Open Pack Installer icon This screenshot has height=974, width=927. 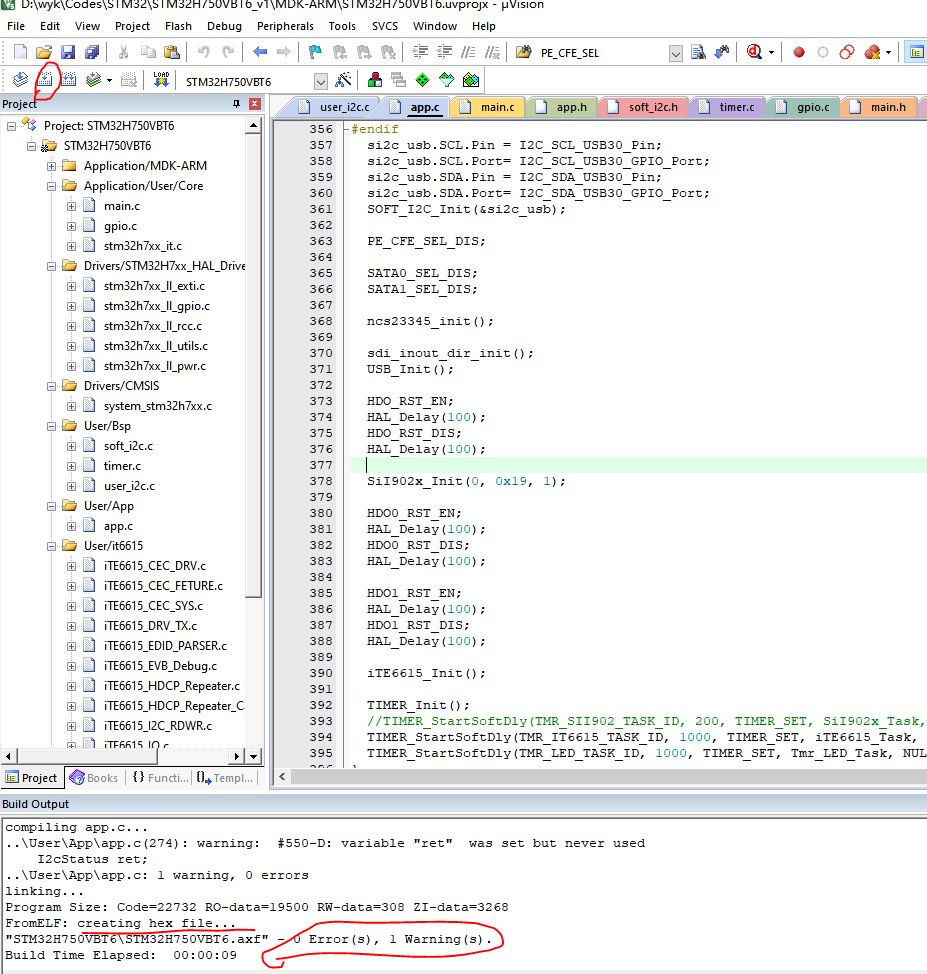click(471, 80)
